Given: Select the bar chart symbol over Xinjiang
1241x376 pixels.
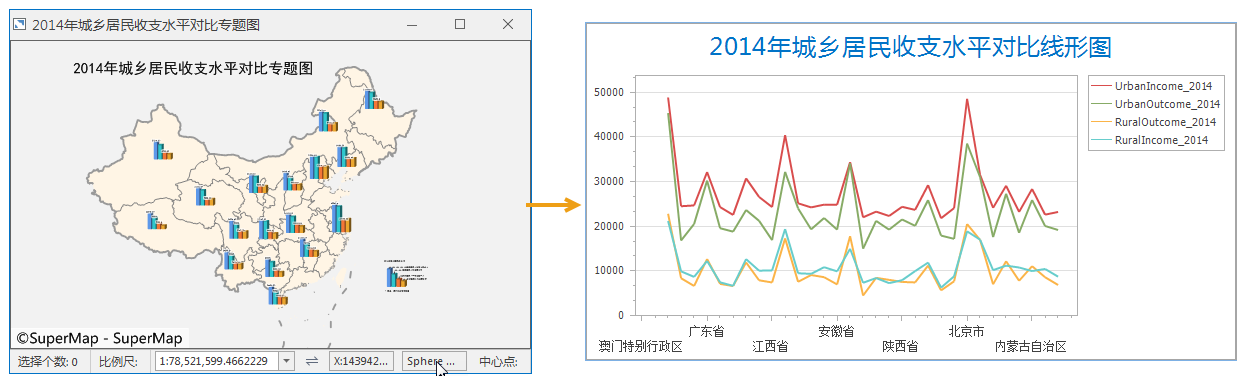Looking at the screenshot, I should click(x=163, y=150).
